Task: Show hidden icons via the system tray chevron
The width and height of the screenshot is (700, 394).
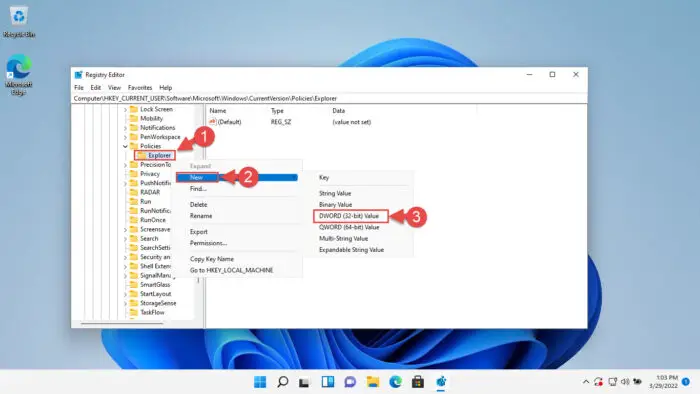Action: pyautogui.click(x=586, y=382)
